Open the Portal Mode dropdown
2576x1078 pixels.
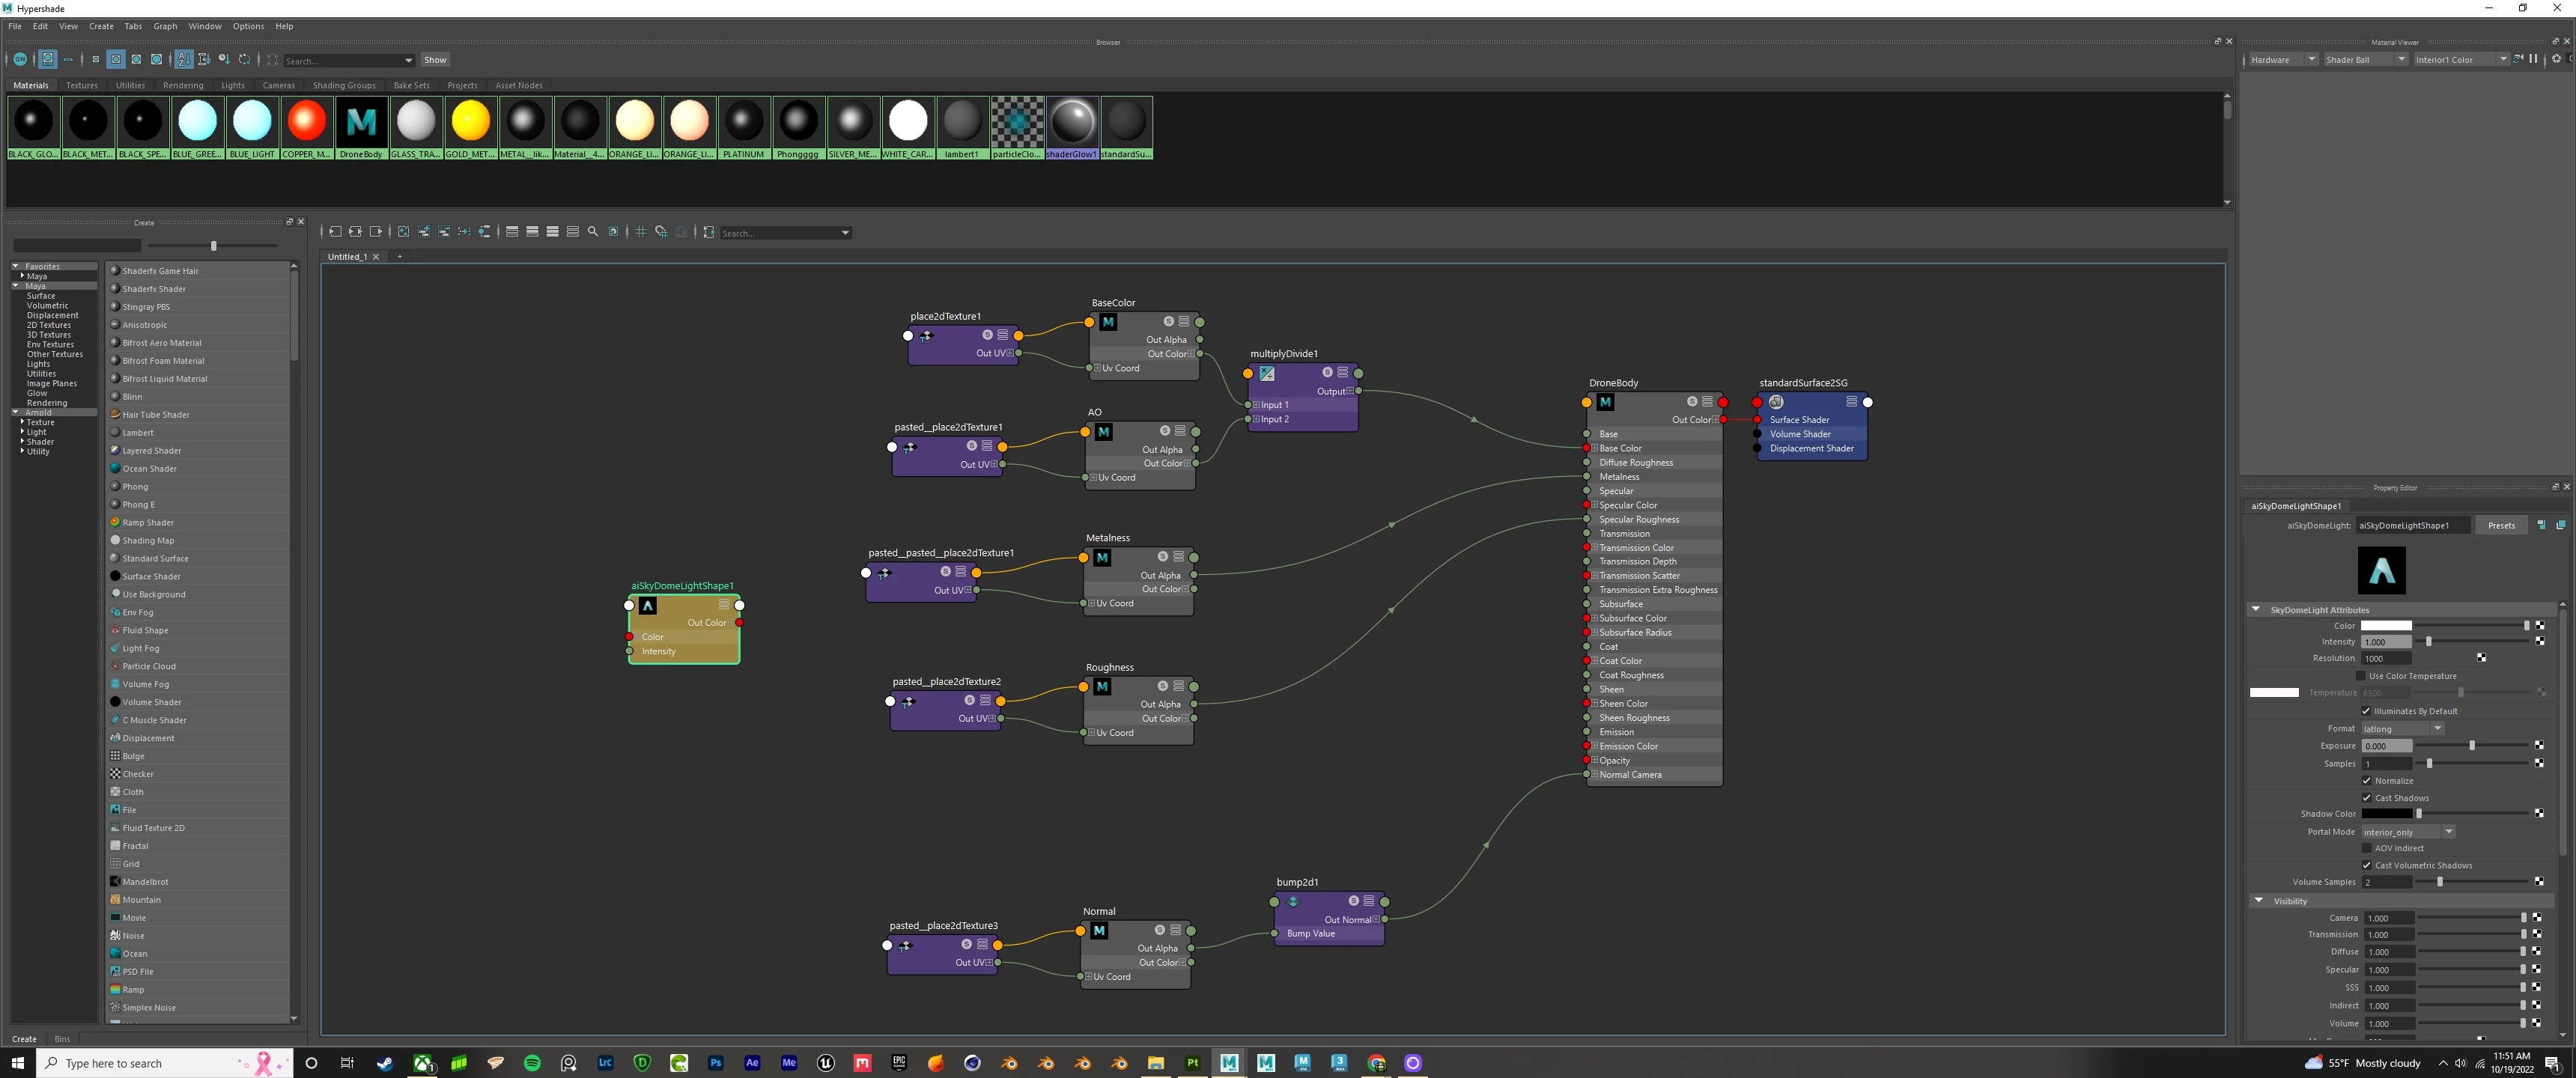pos(2408,832)
